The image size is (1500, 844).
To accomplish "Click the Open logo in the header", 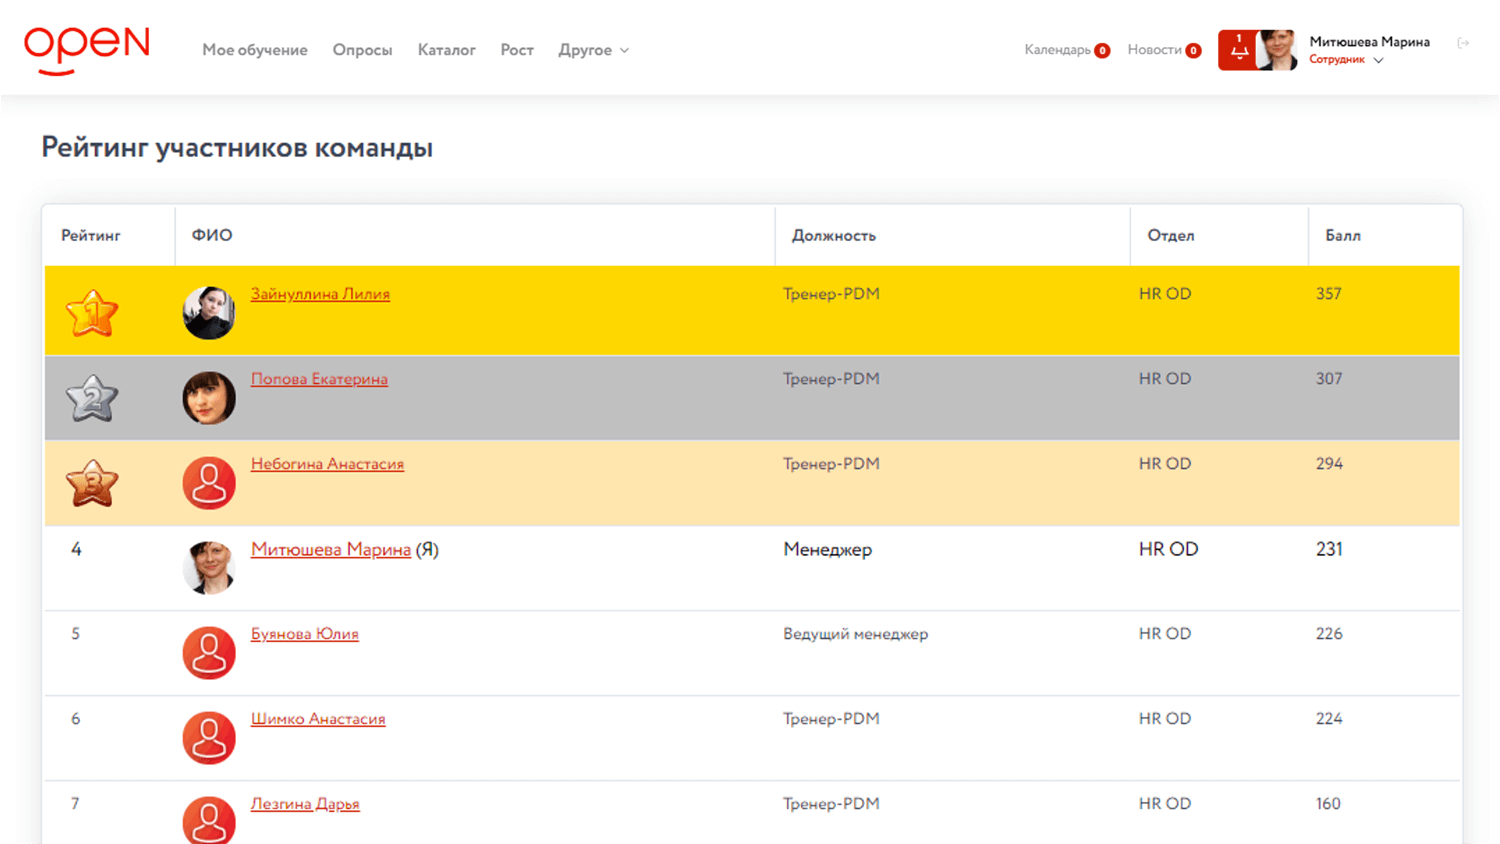I will 87,50.
